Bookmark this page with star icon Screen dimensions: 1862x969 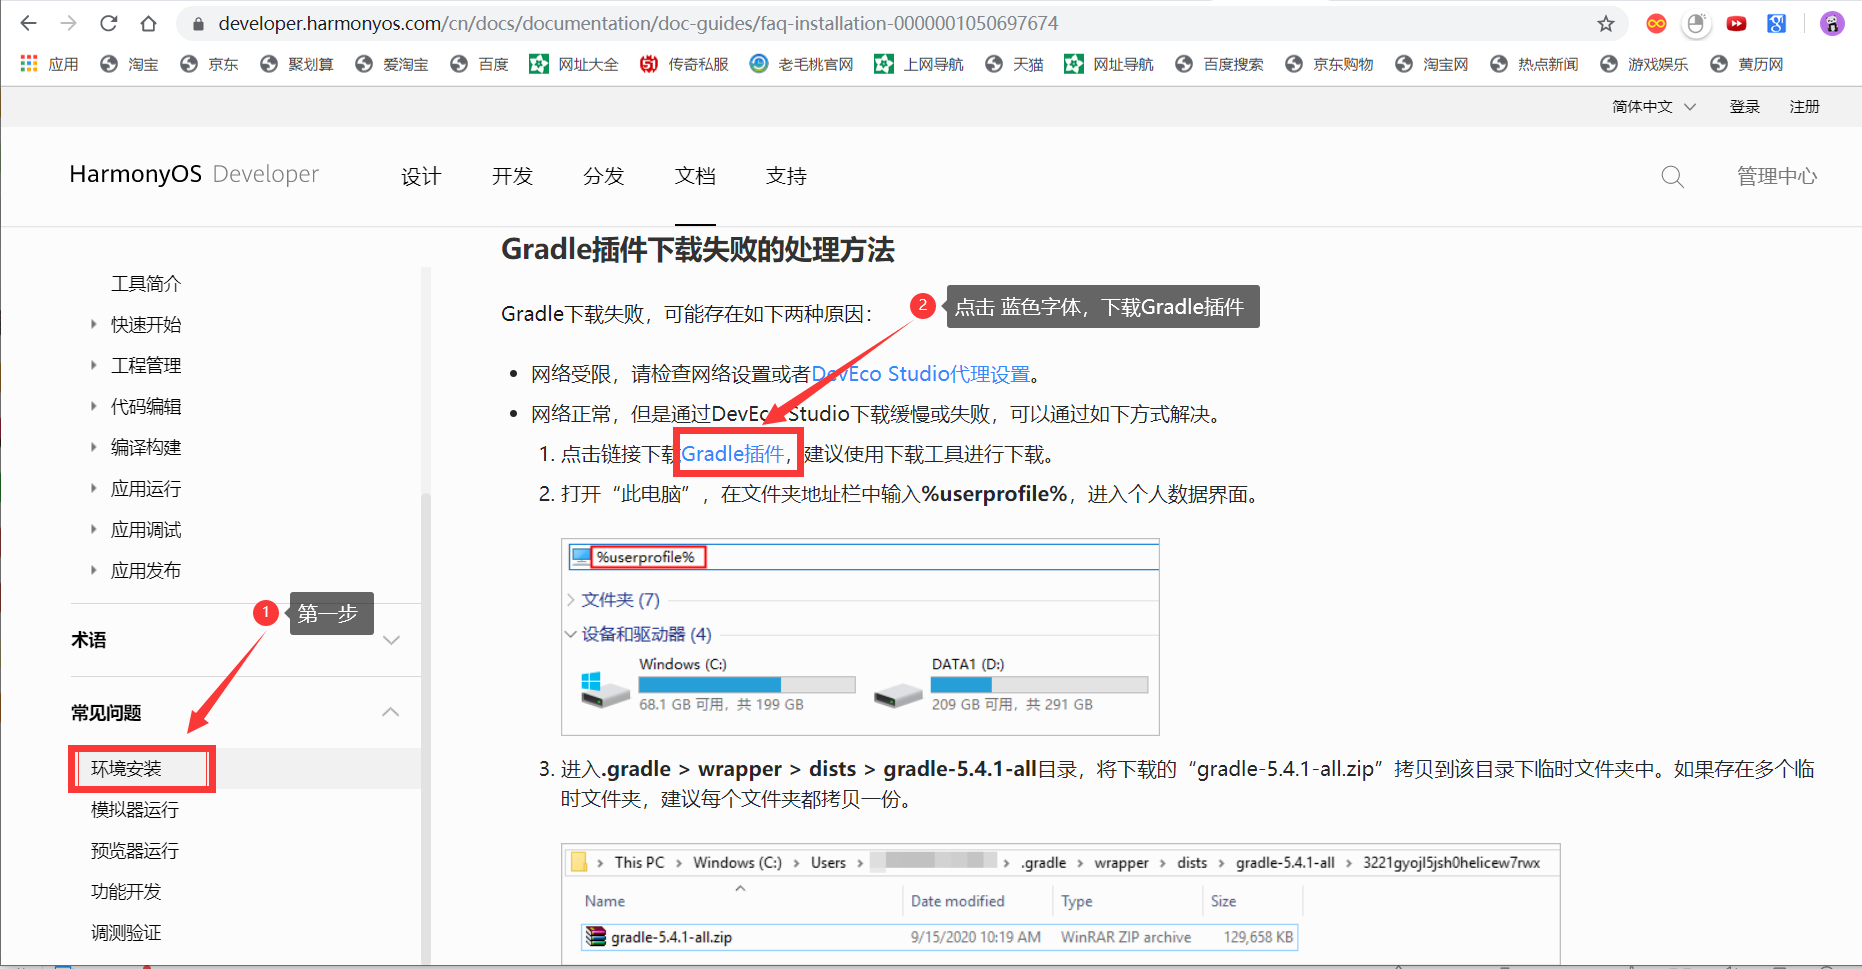(x=1605, y=23)
